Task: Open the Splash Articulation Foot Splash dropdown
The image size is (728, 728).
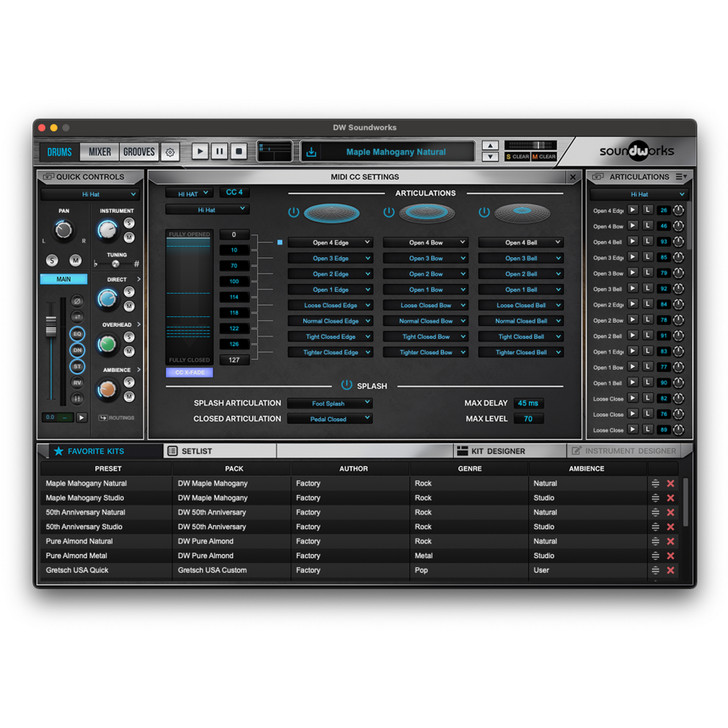Action: [329, 403]
